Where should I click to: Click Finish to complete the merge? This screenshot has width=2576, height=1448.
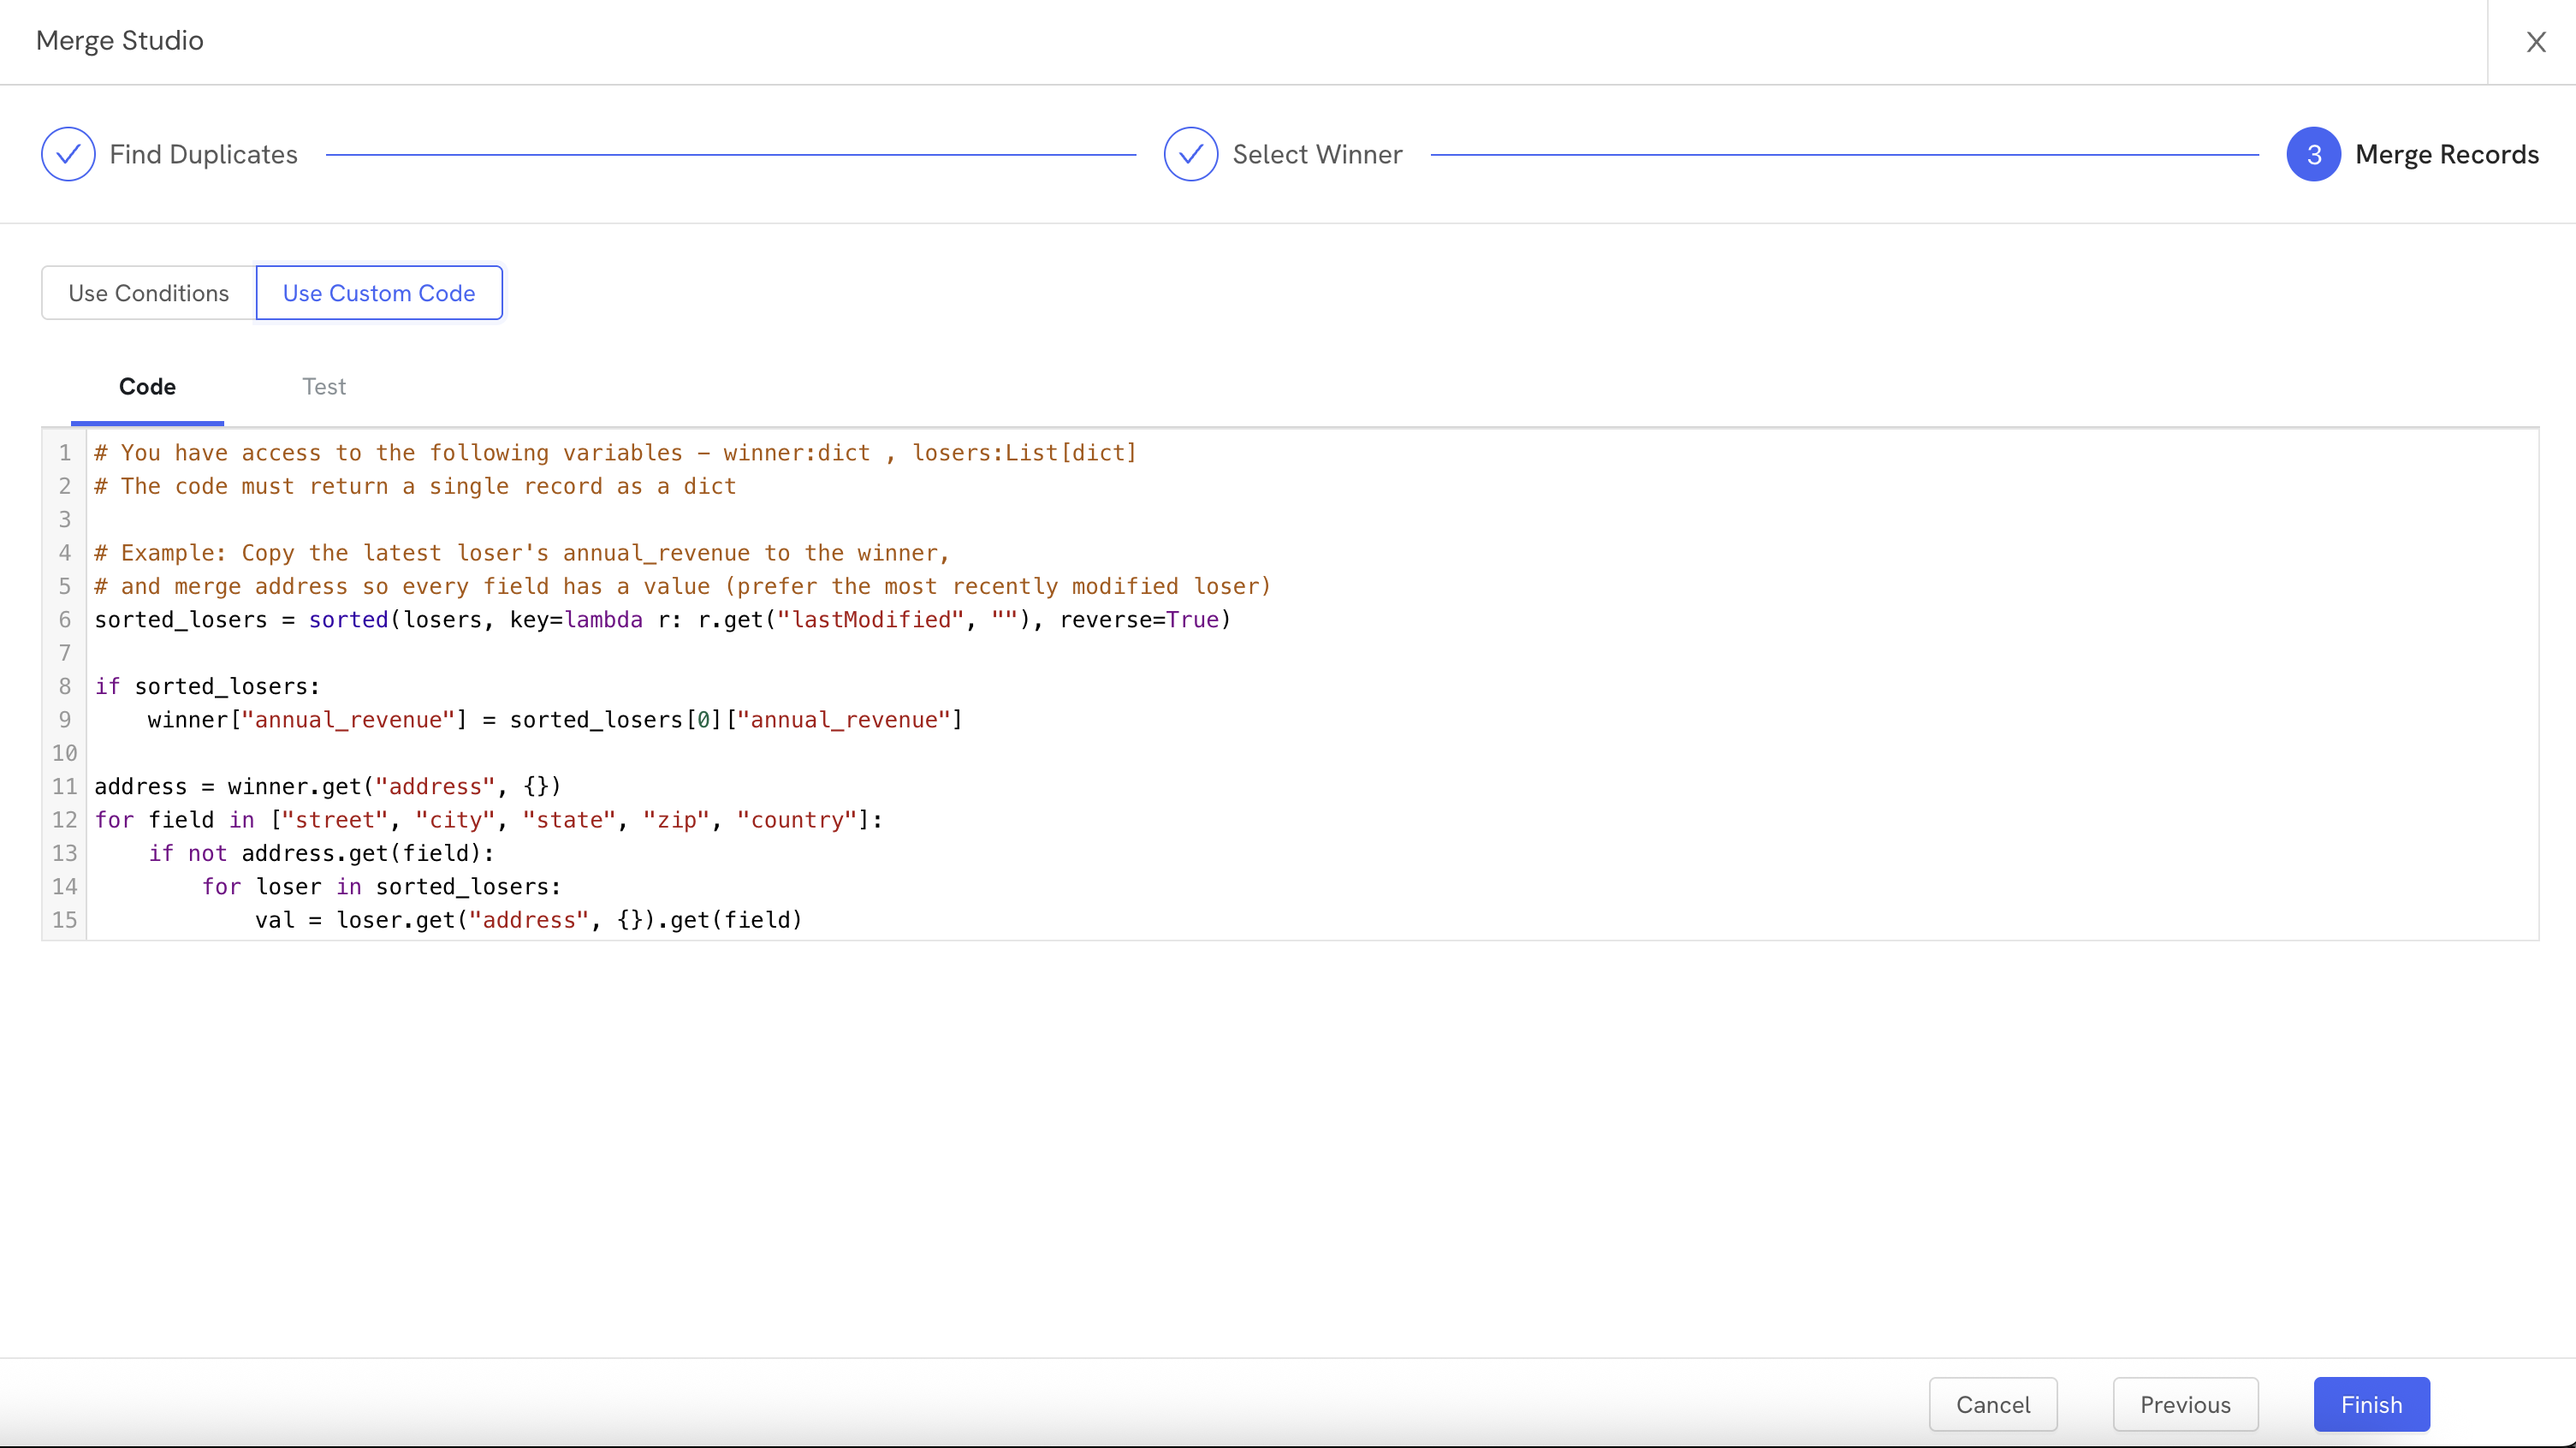[2371, 1404]
